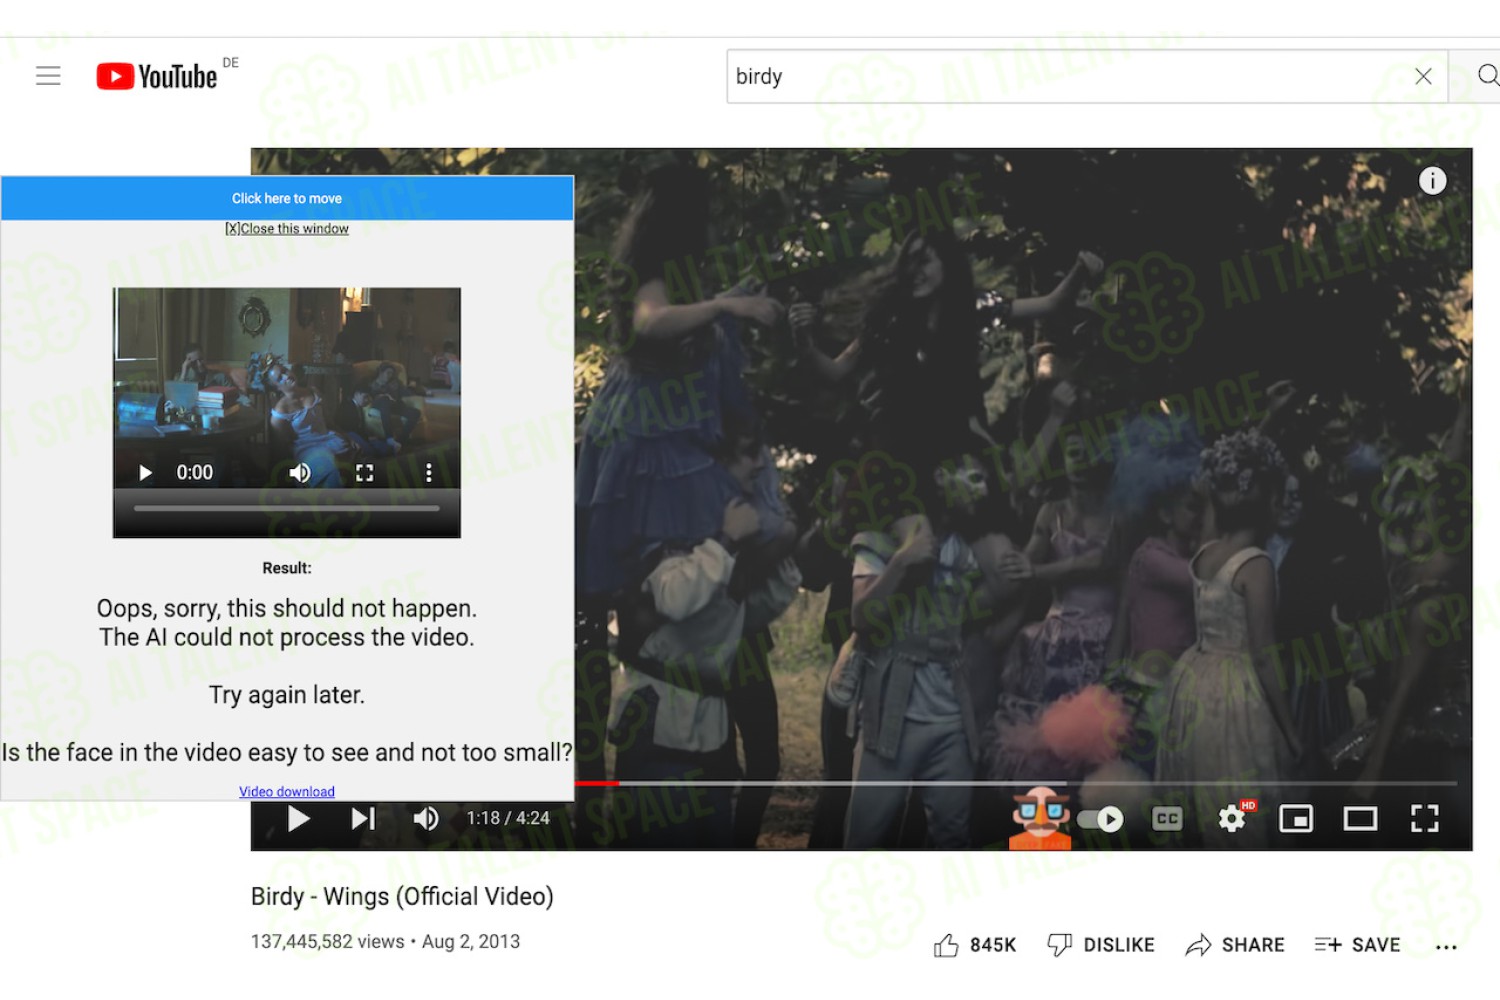1500x1000 pixels.
Task: Mute the popup video speaker icon
Action: [x=300, y=473]
